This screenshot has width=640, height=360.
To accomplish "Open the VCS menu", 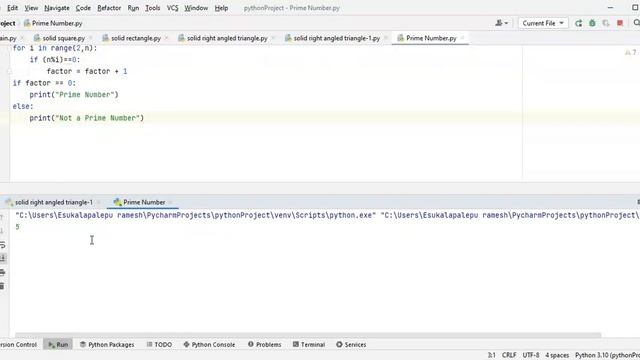I will coord(172,8).
